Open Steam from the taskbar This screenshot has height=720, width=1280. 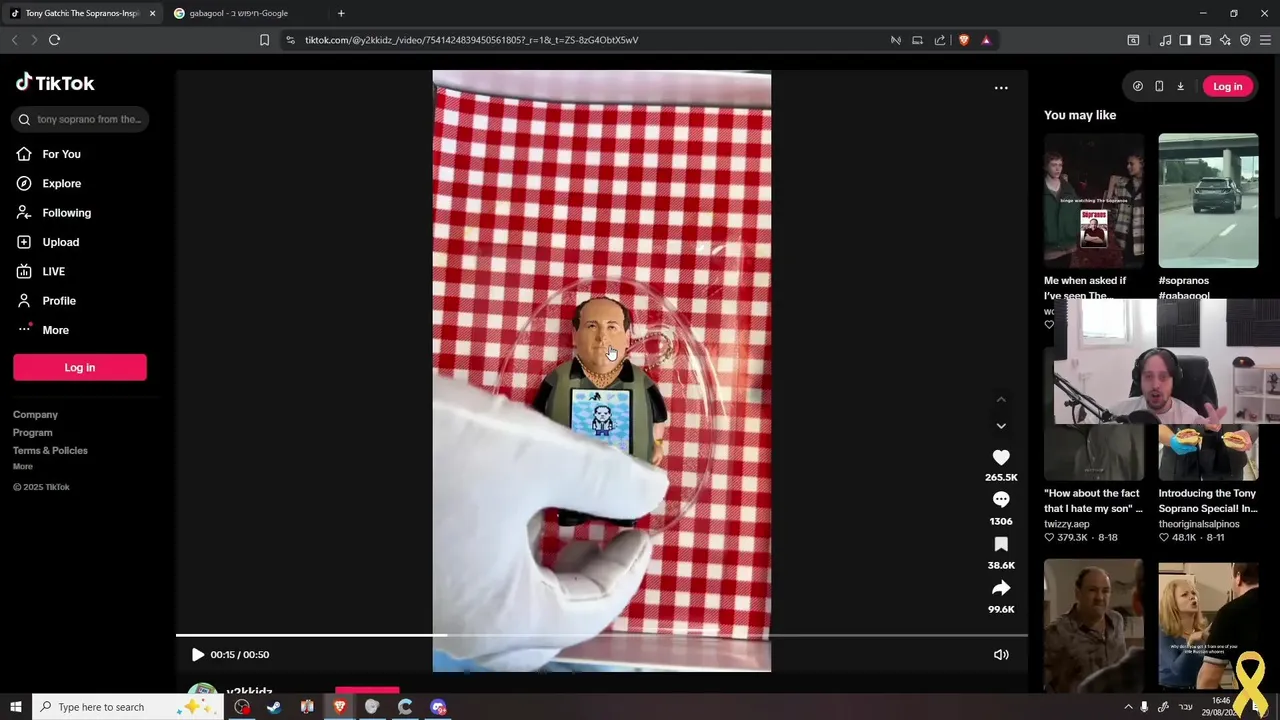274,707
